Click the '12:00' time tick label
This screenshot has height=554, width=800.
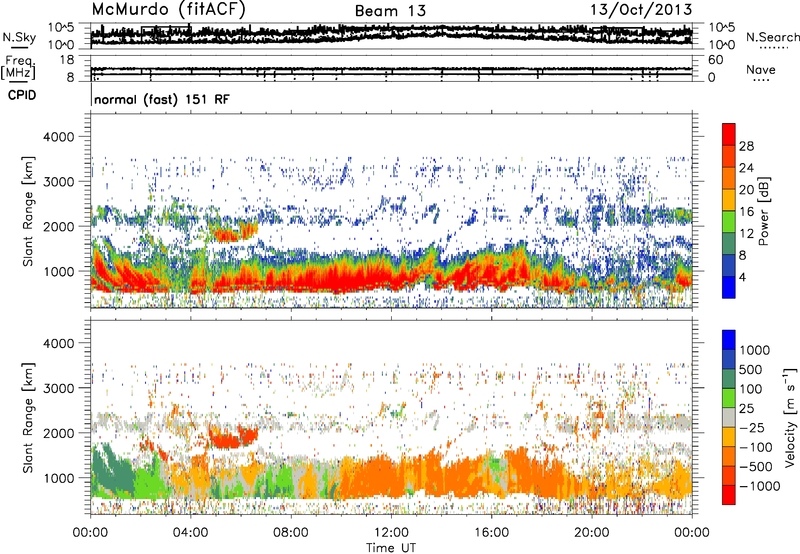pyautogui.click(x=391, y=533)
